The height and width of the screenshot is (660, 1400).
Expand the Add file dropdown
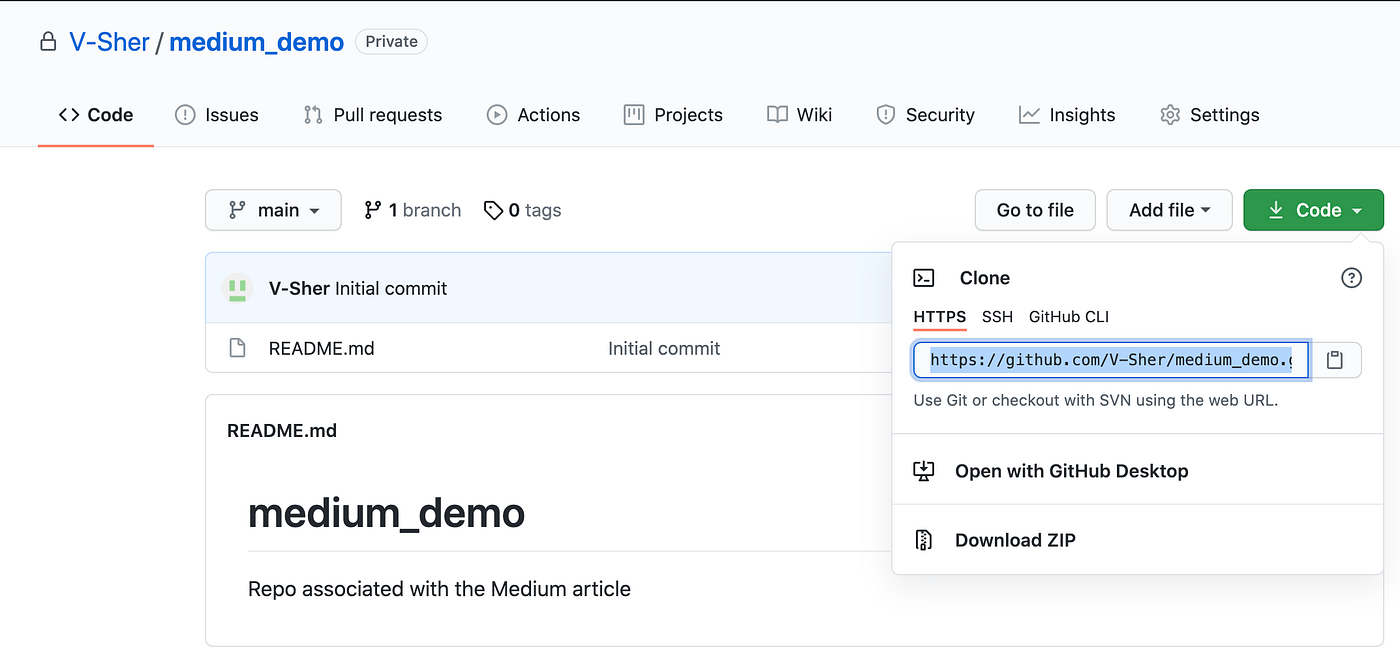[1169, 210]
